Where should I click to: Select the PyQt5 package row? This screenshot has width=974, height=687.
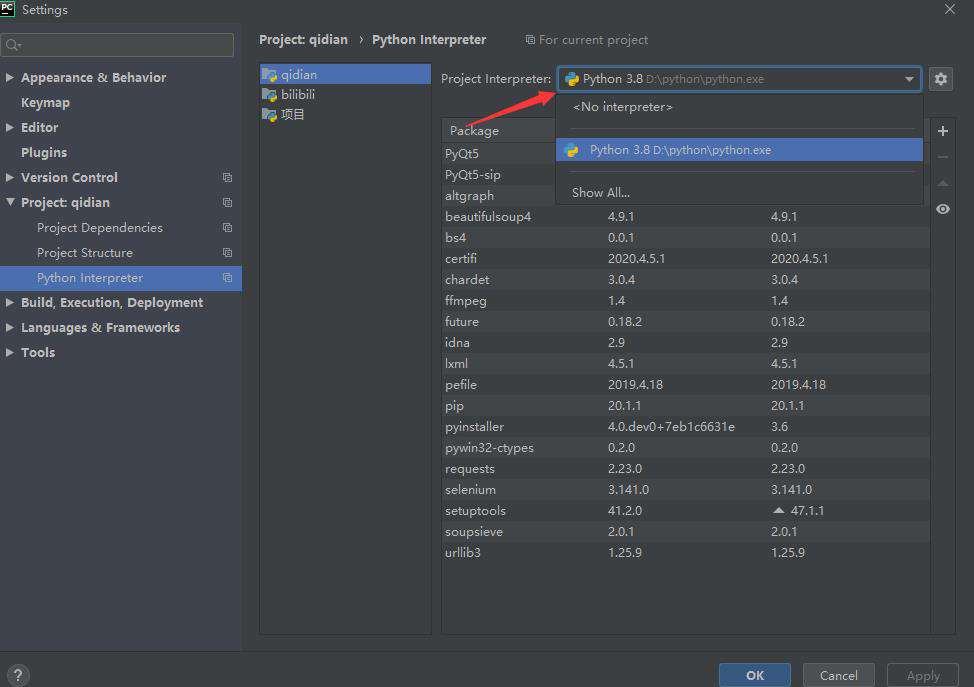(499, 153)
